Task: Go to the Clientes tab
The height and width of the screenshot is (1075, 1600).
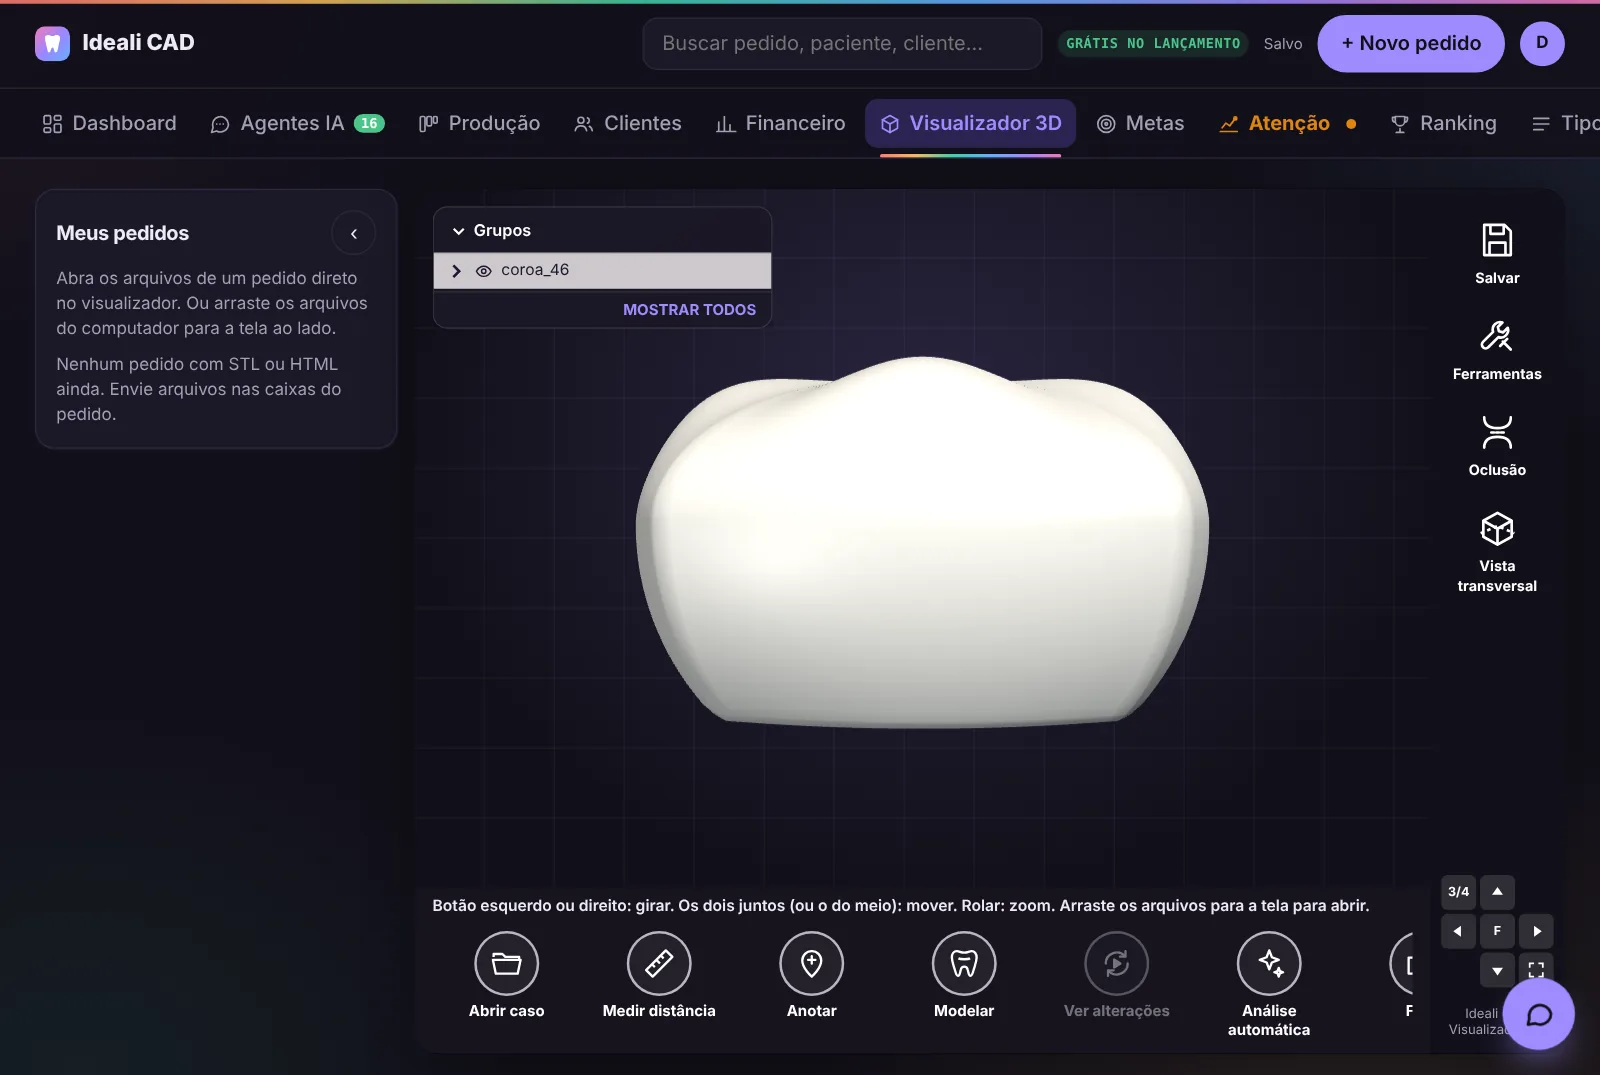Action: pyautogui.click(x=627, y=123)
